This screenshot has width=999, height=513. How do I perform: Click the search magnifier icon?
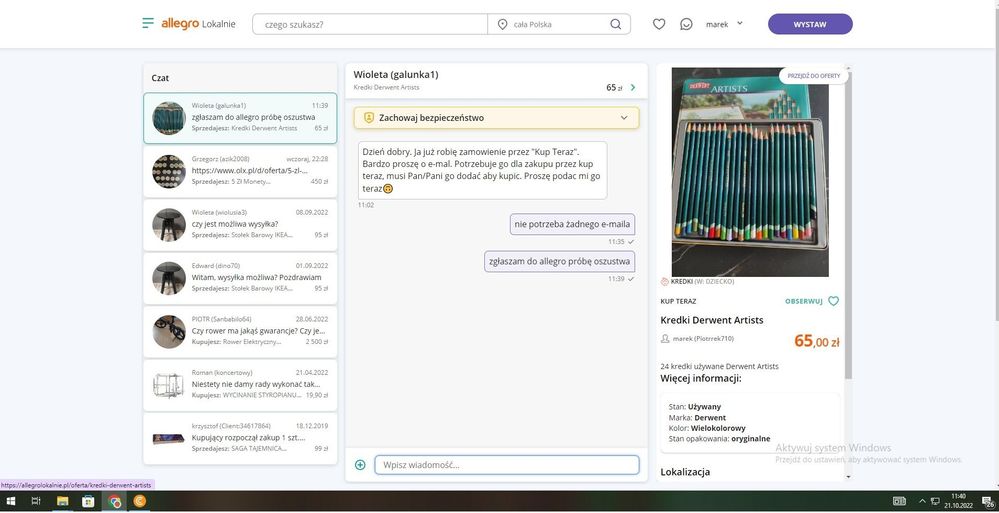615,24
